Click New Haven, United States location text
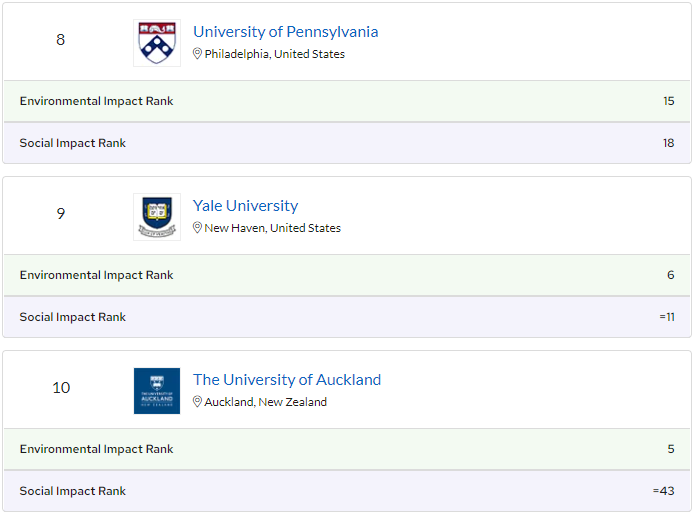 (x=272, y=228)
